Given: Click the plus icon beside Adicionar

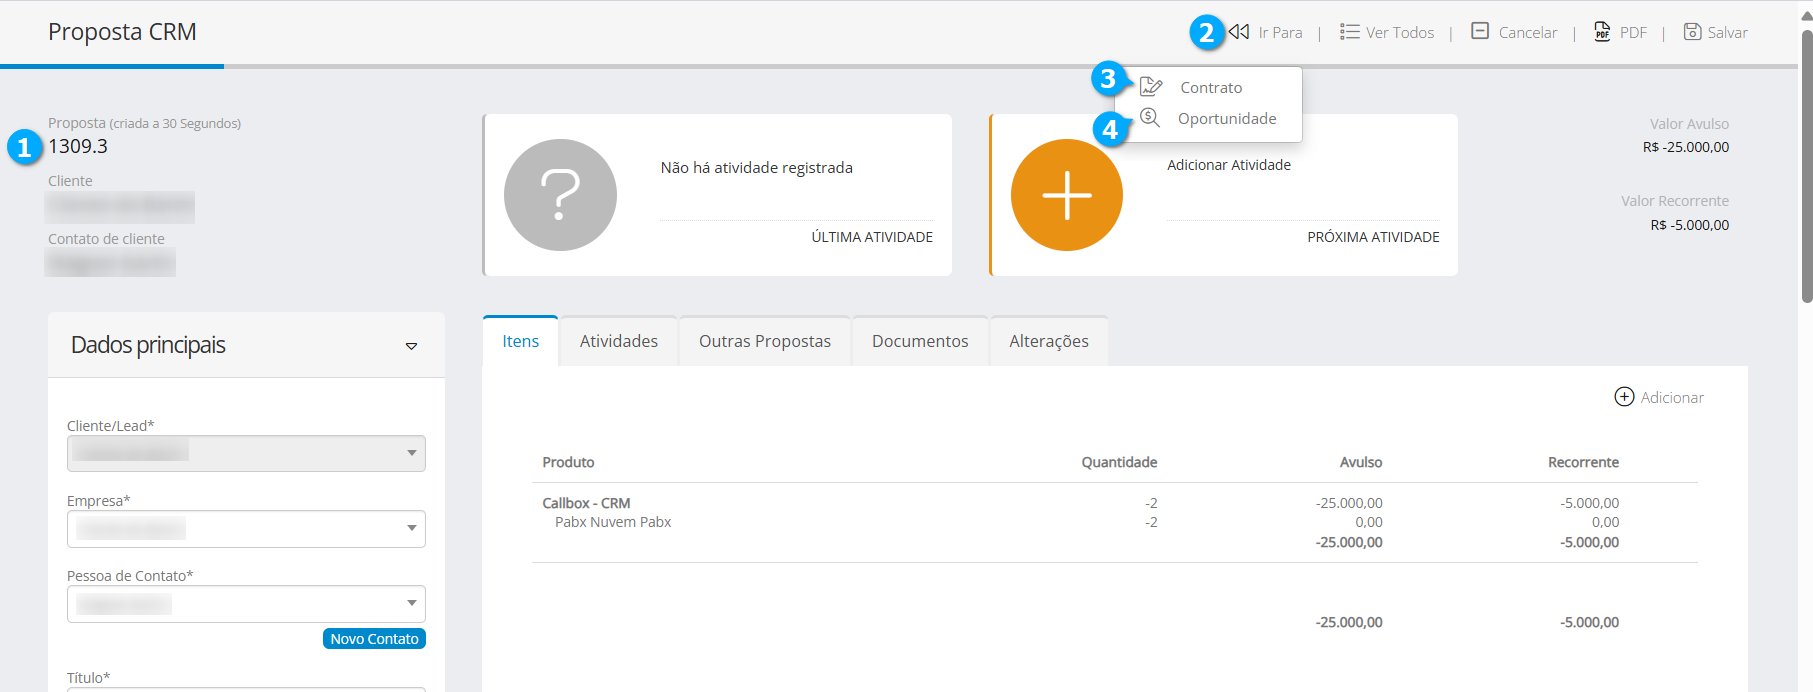Looking at the screenshot, I should tap(1624, 397).
